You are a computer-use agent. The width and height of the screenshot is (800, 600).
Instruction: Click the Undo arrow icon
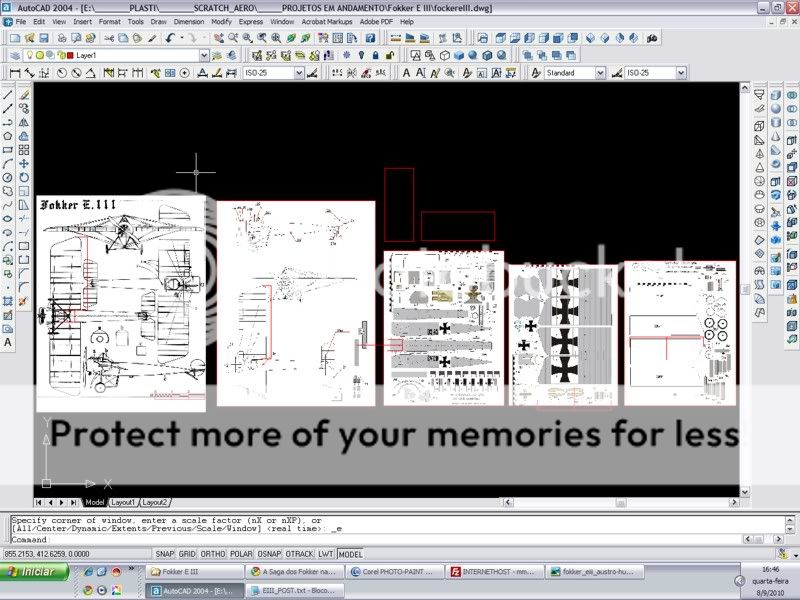click(x=171, y=38)
